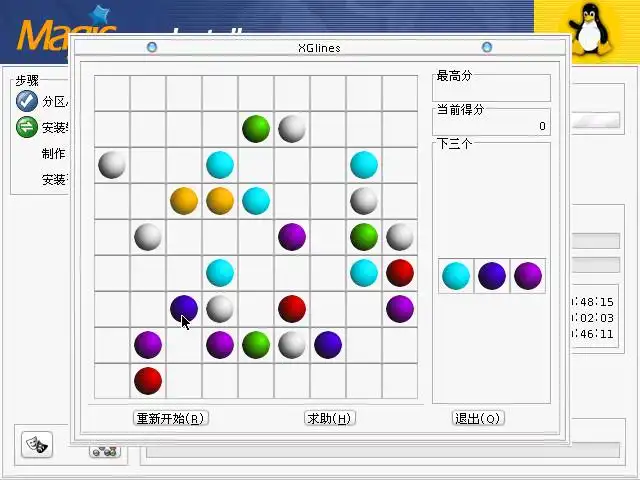Ask for a hint with 求助(H)

(330, 418)
